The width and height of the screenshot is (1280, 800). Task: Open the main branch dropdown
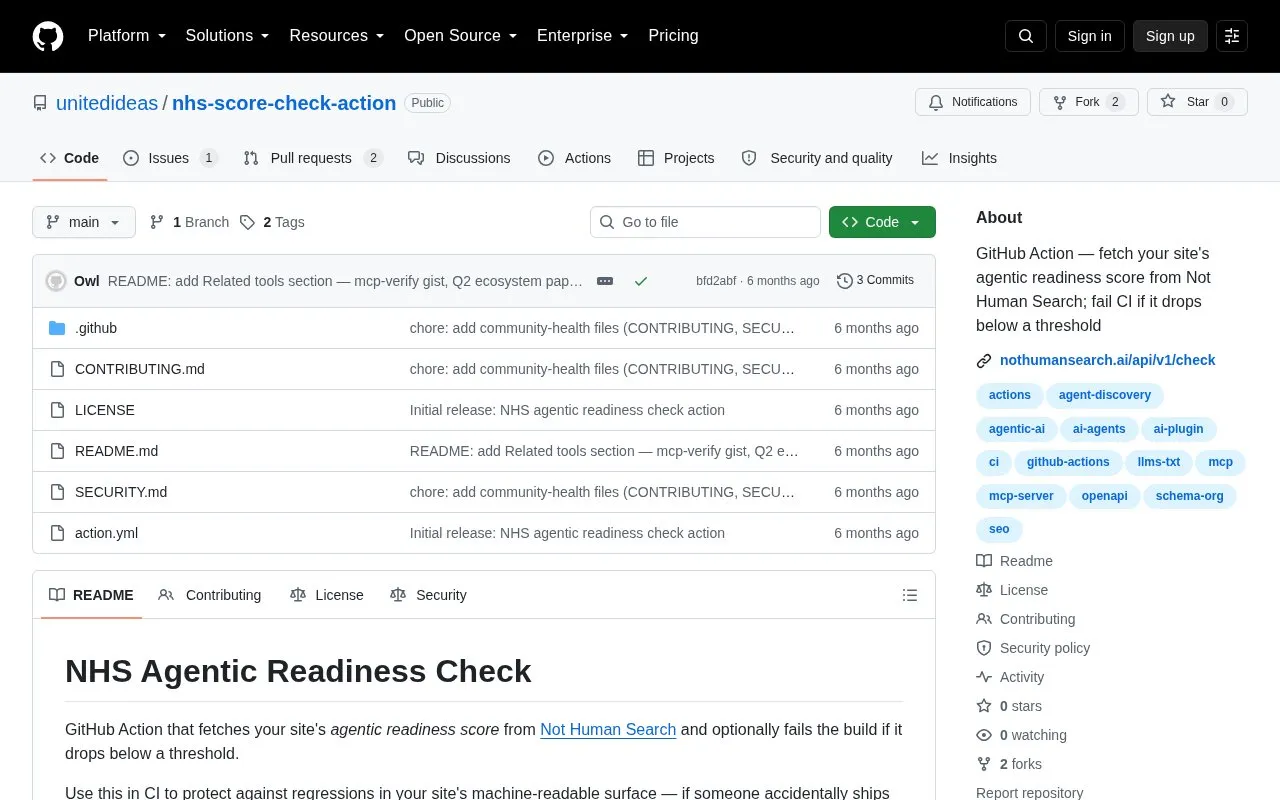[x=84, y=222]
